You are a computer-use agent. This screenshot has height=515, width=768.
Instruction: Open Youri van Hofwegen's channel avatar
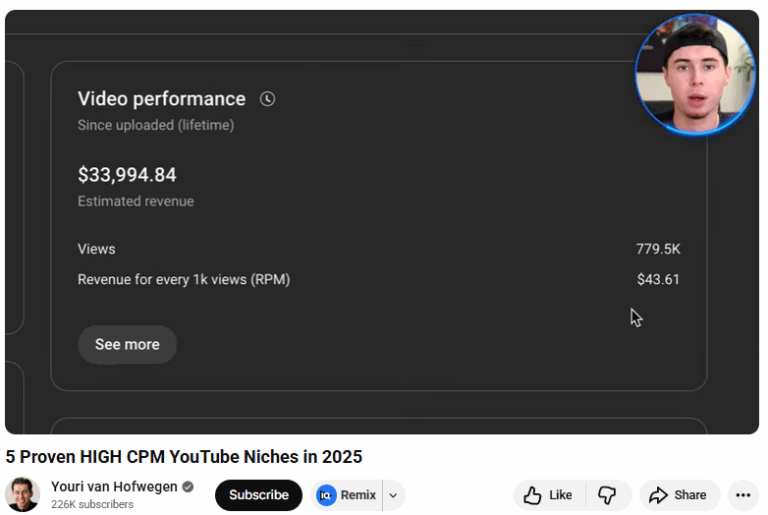click(x=22, y=495)
